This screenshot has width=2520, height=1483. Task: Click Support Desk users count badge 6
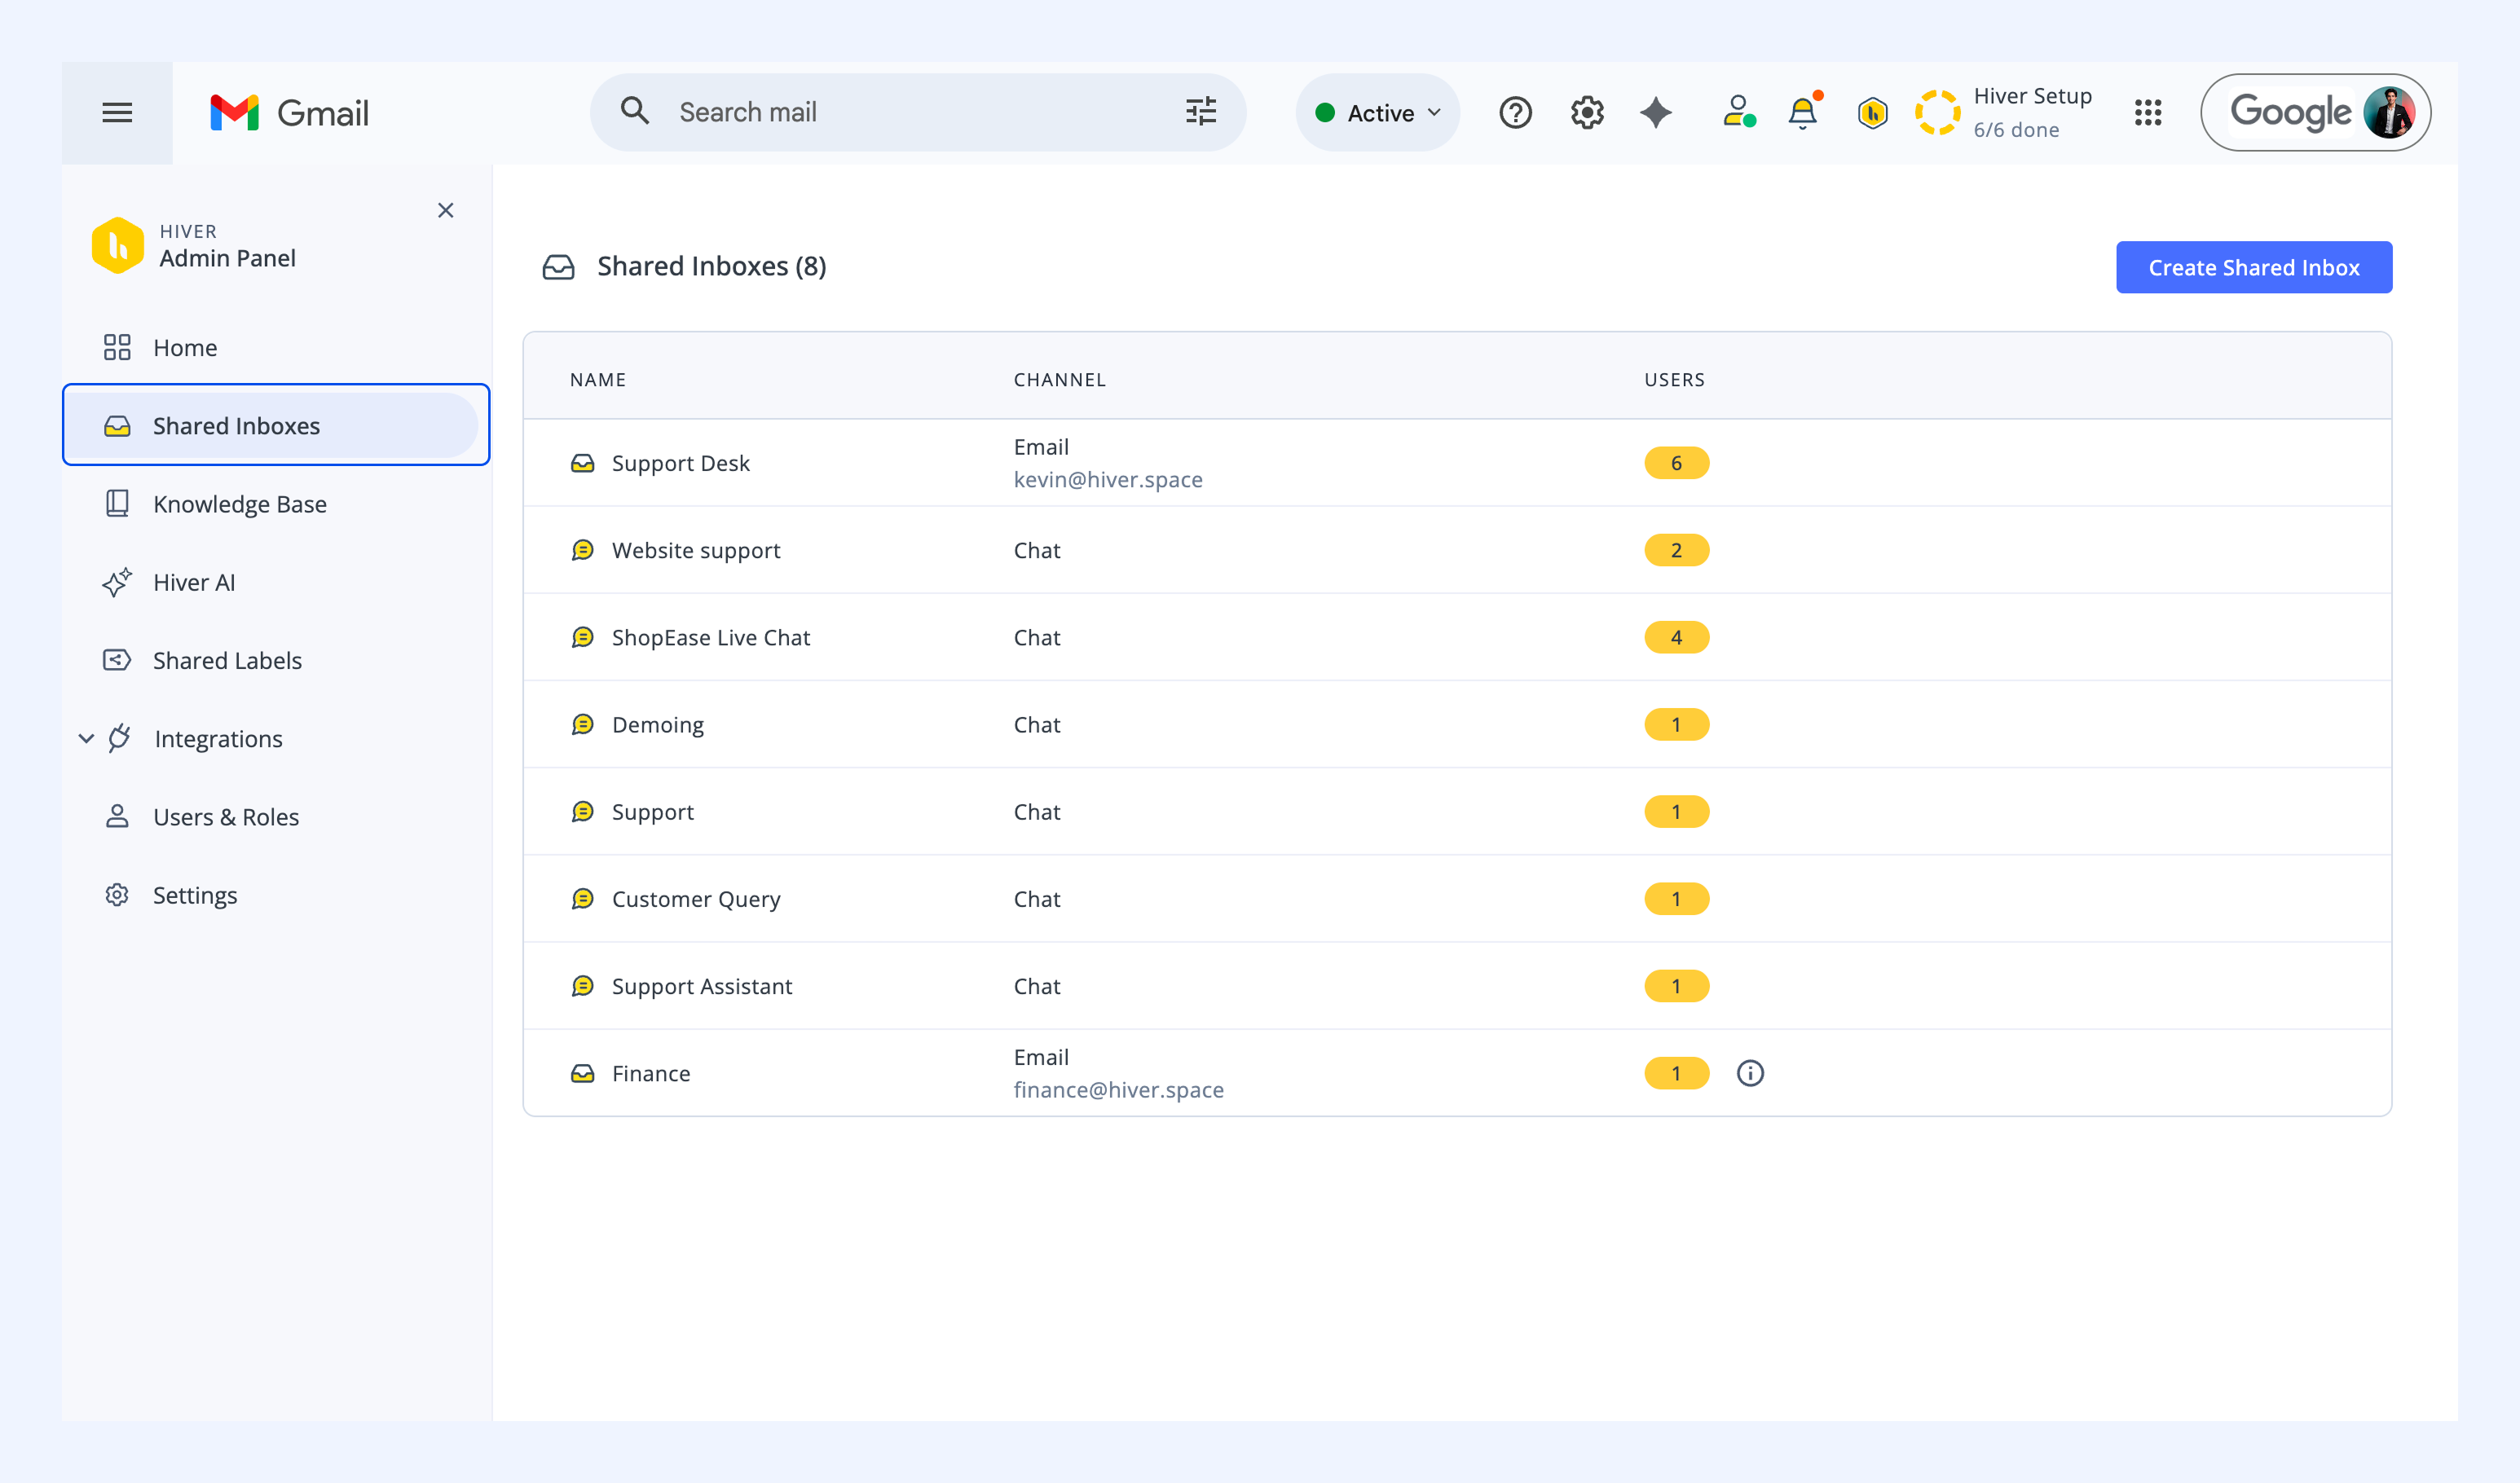(x=1676, y=463)
